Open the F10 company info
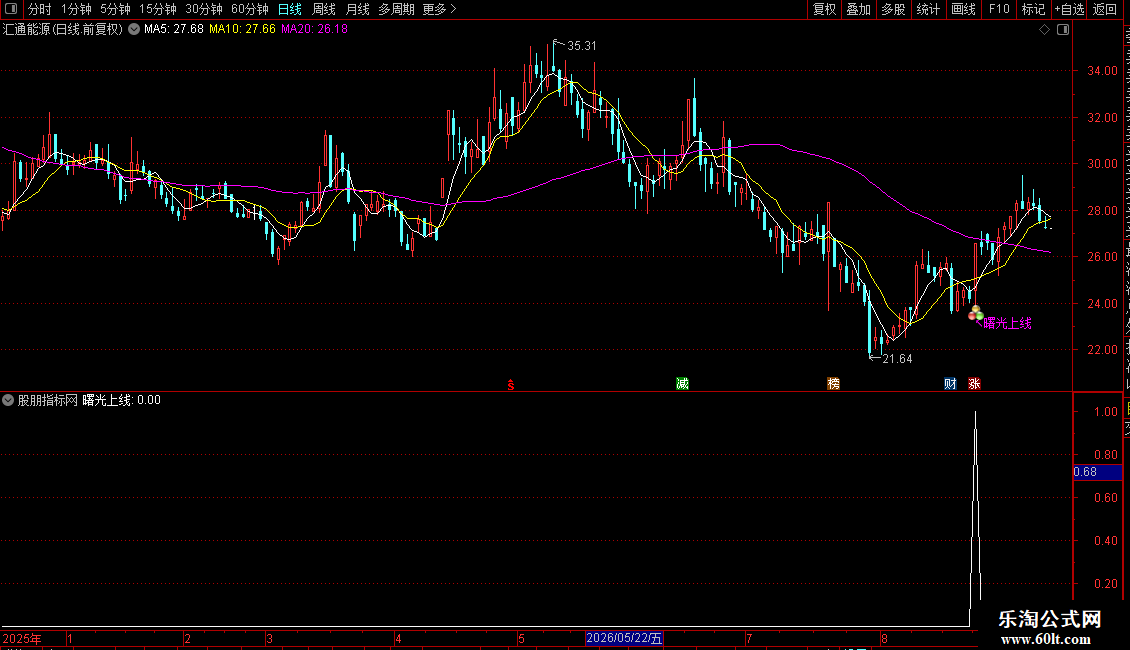 point(999,9)
